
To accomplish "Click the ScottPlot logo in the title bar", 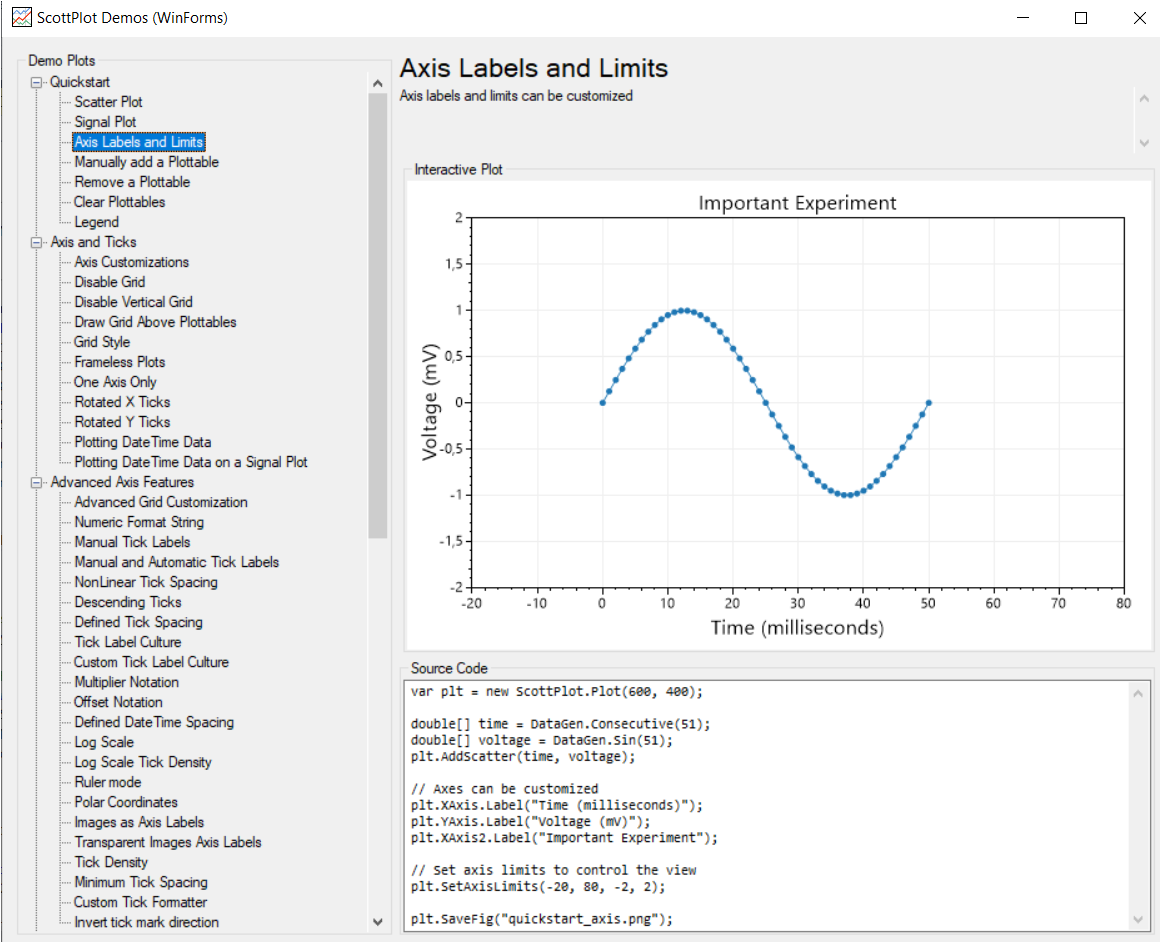I will point(21,17).
